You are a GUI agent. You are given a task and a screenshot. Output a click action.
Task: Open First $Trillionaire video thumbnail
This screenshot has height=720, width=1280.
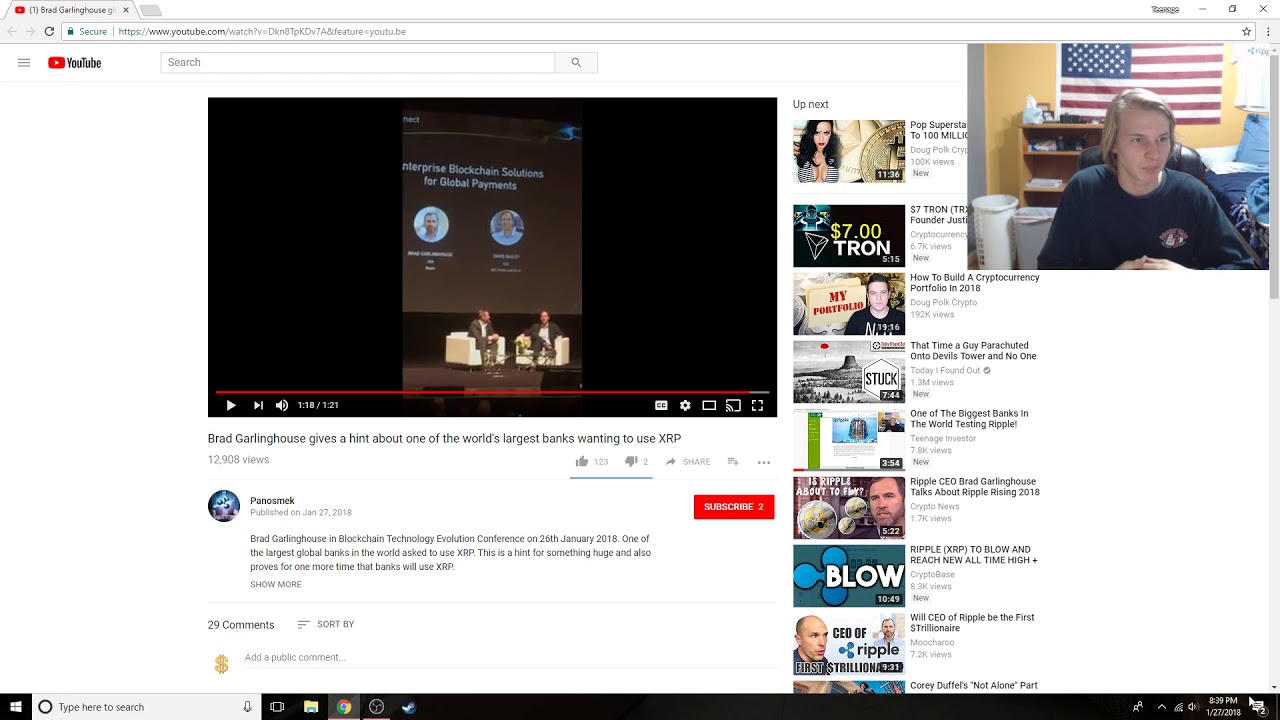(849, 644)
